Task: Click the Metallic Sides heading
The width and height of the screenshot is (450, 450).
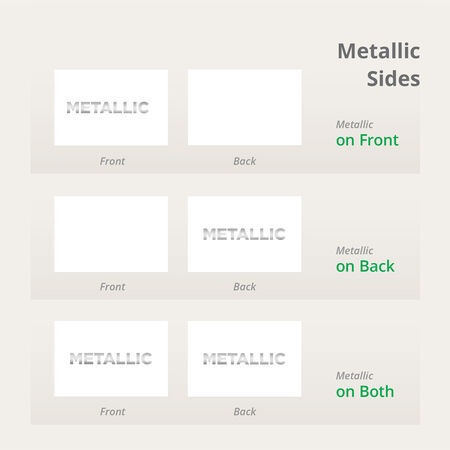Action: coord(379,65)
